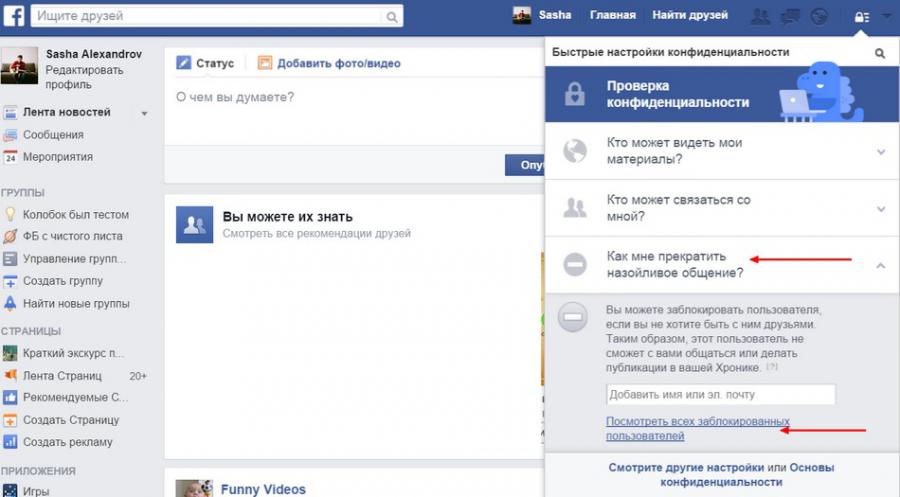Screen dimensions: 900x497
Task: Open Проверка конфиденциальности banner
Action: tap(721, 94)
